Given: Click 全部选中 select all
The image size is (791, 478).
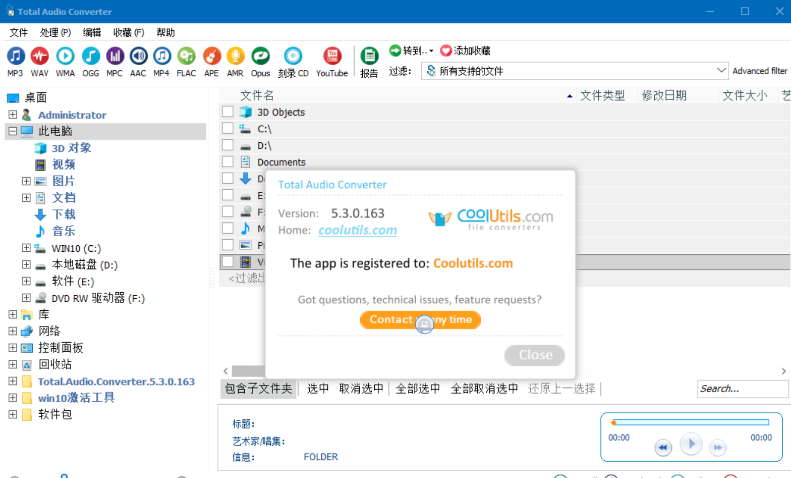Looking at the screenshot, I should tap(418, 389).
